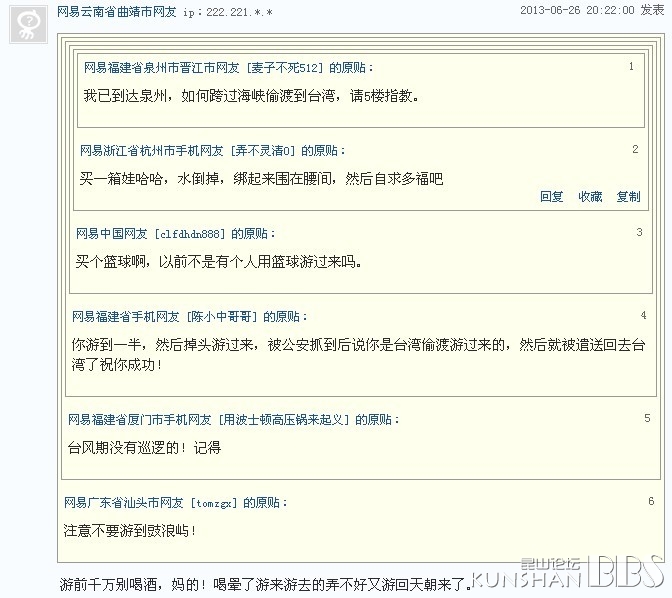Click comment text 买一箱娃哈哈，水倒掉
This screenshot has width=672, height=598.
coord(150,178)
